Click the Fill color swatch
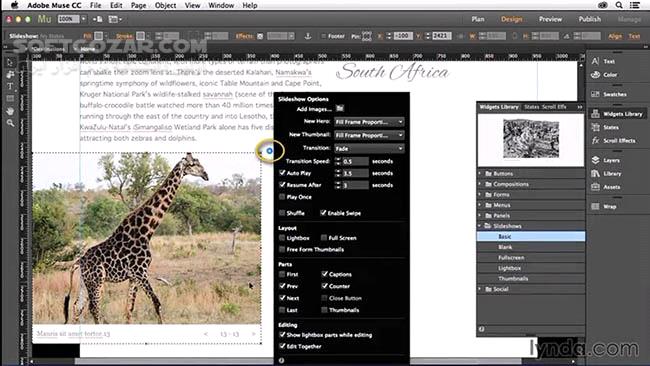Image resolution: width=650 pixels, height=366 pixels. click(98, 36)
